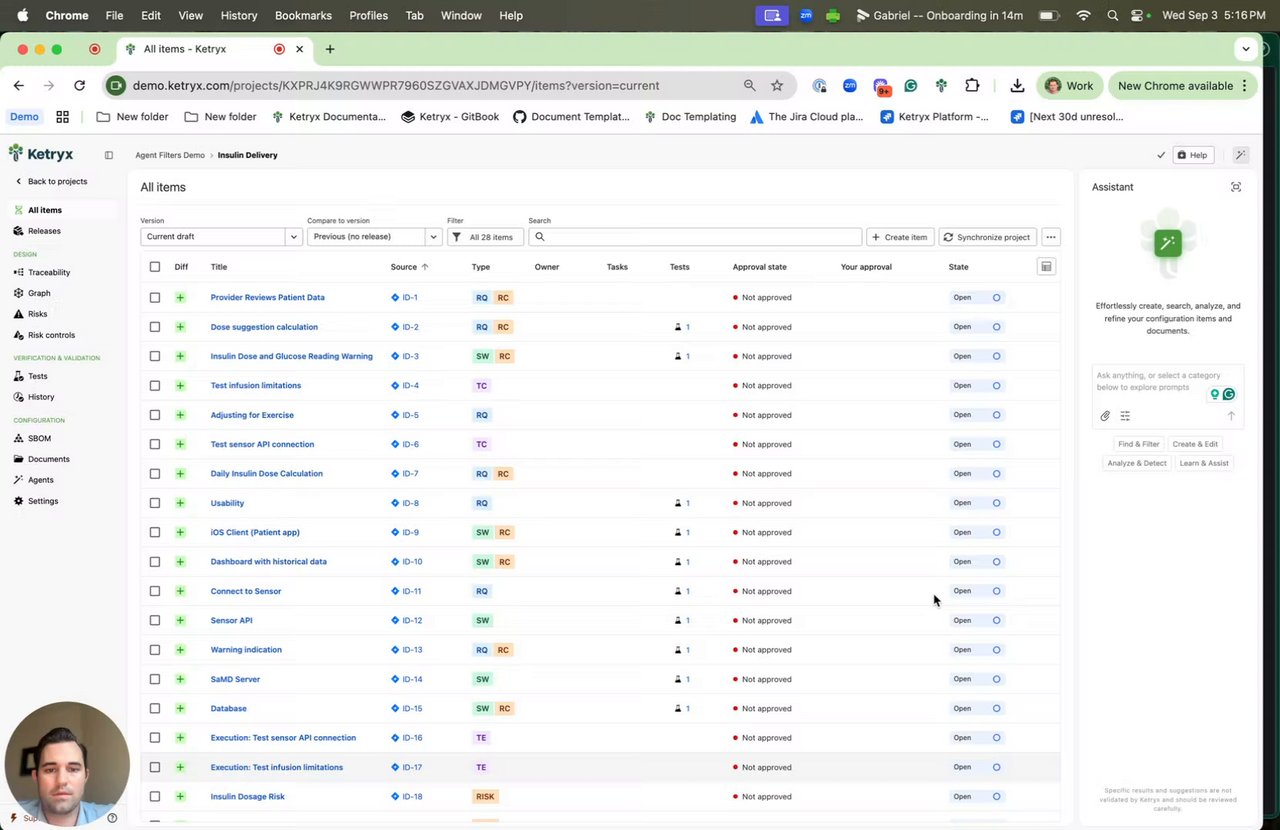Select all items with header checkbox
Viewport: 1280px width, 830px height.
[154, 267]
